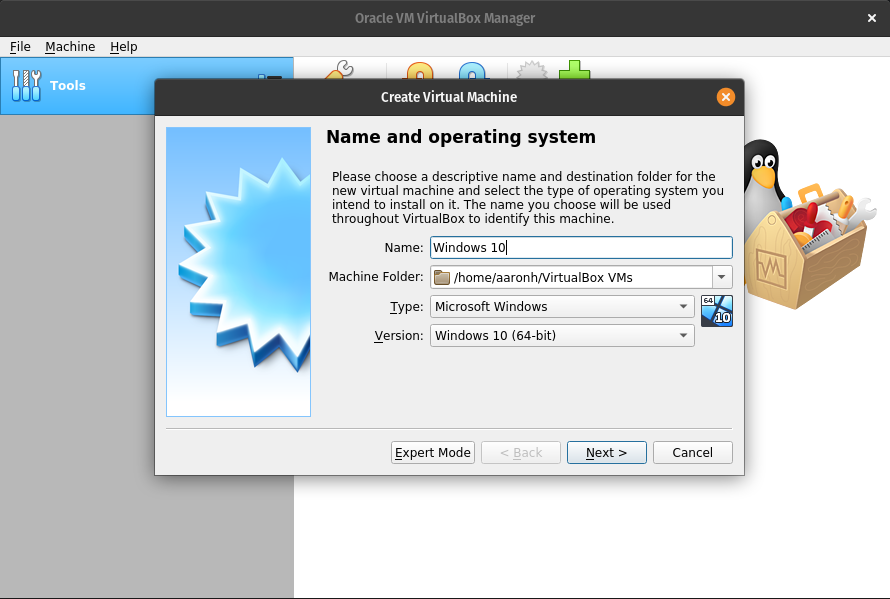Switch to Expert Mode
Viewport: 890px width, 599px height.
pos(432,452)
